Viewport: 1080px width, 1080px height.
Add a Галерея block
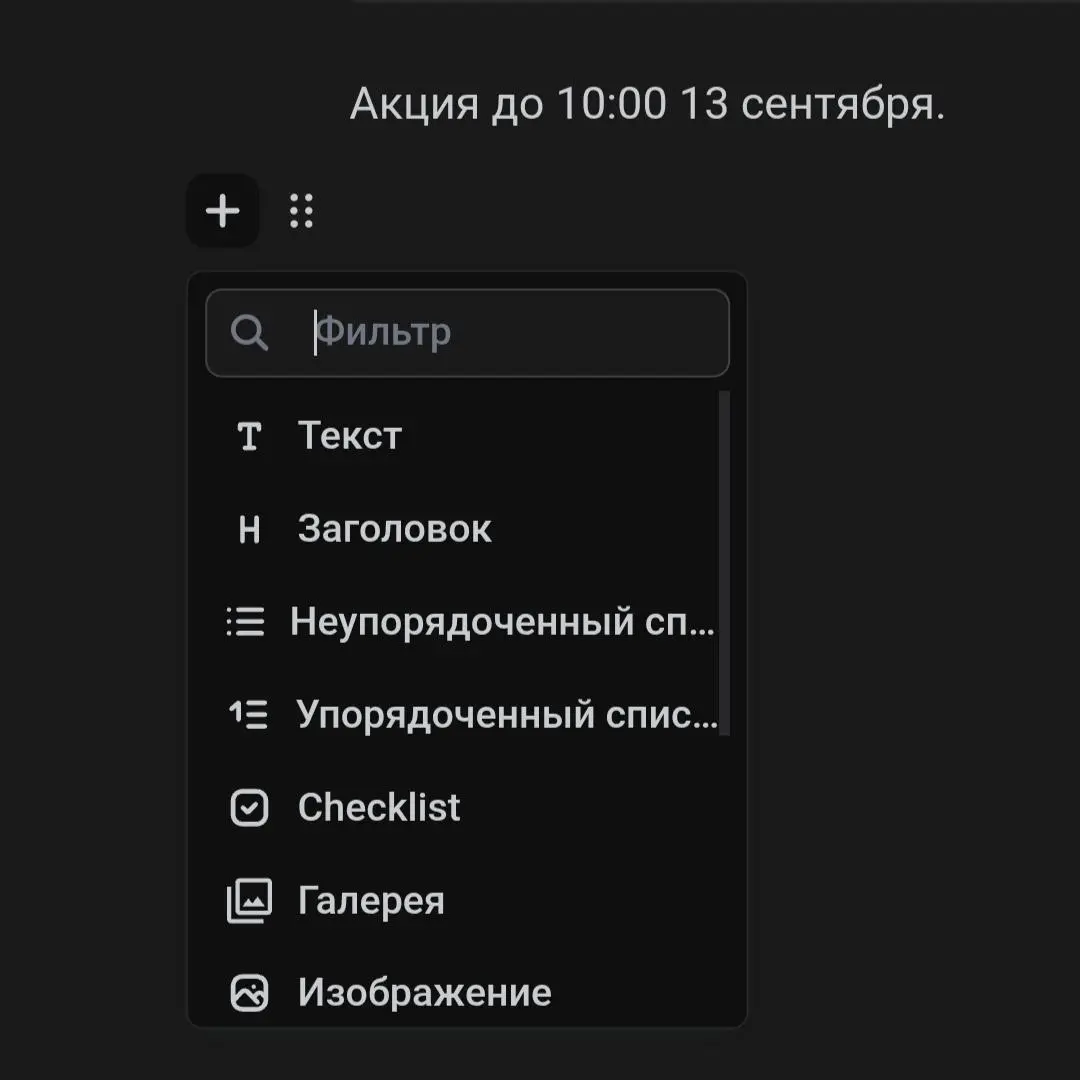tap(371, 901)
